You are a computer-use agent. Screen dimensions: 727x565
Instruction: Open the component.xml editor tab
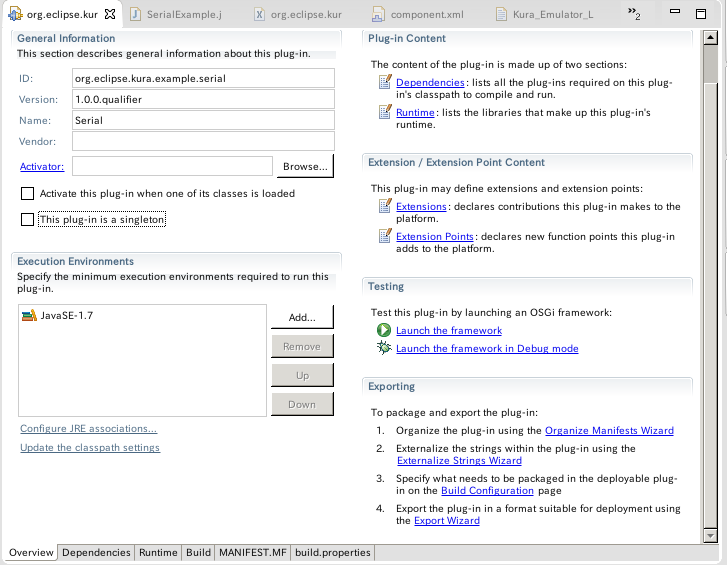pyautogui.click(x=427, y=14)
